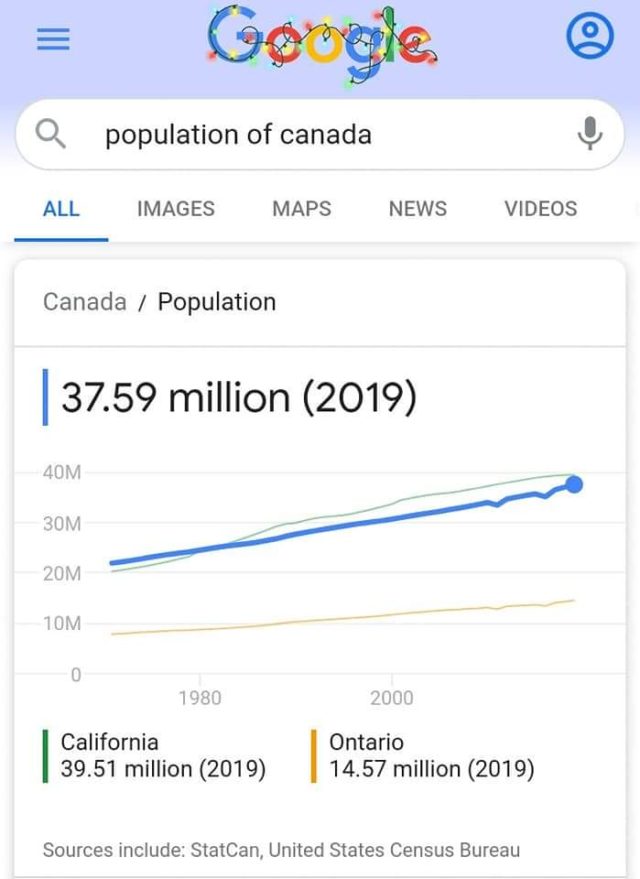Screen dimensions: 640x879
Task: Open the Canada breadcrumb link
Action: click(85, 302)
